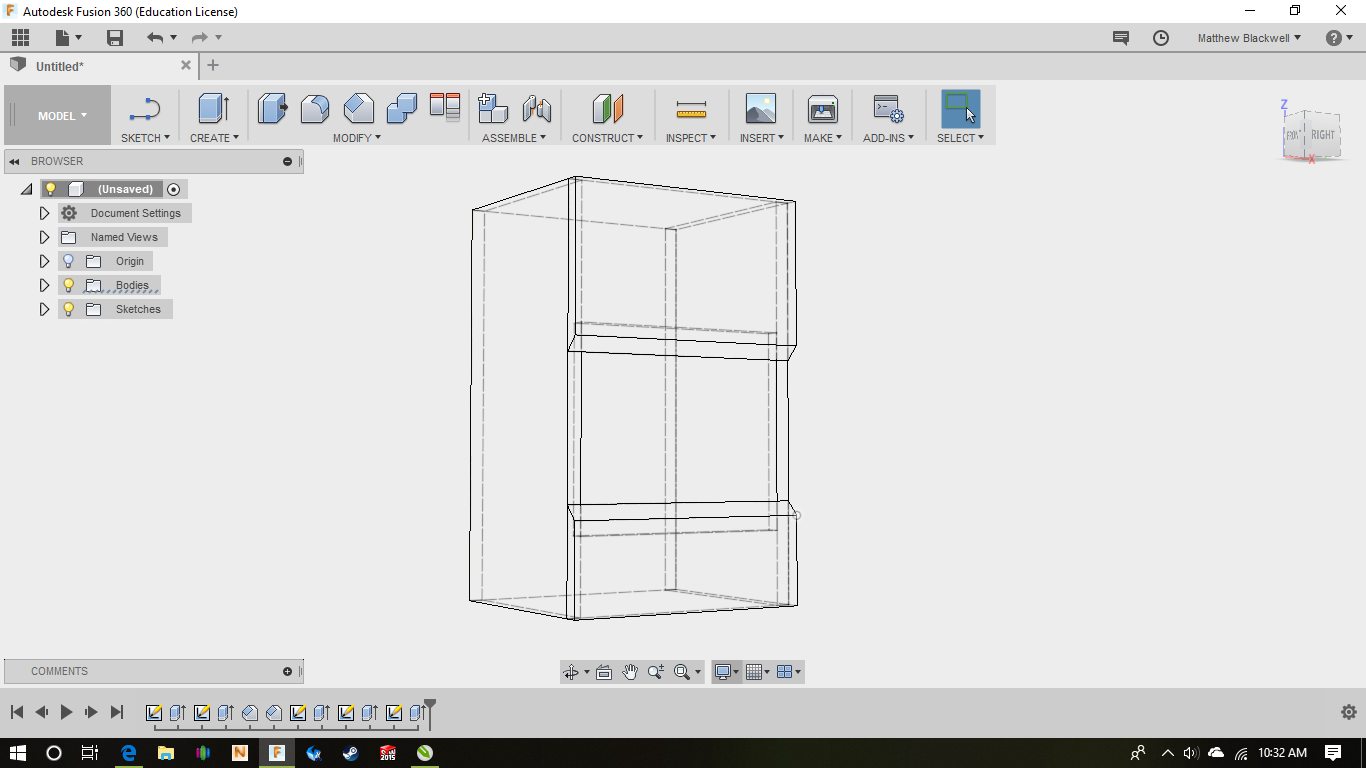
Task: Open the MODIFY menu label
Action: coord(357,138)
